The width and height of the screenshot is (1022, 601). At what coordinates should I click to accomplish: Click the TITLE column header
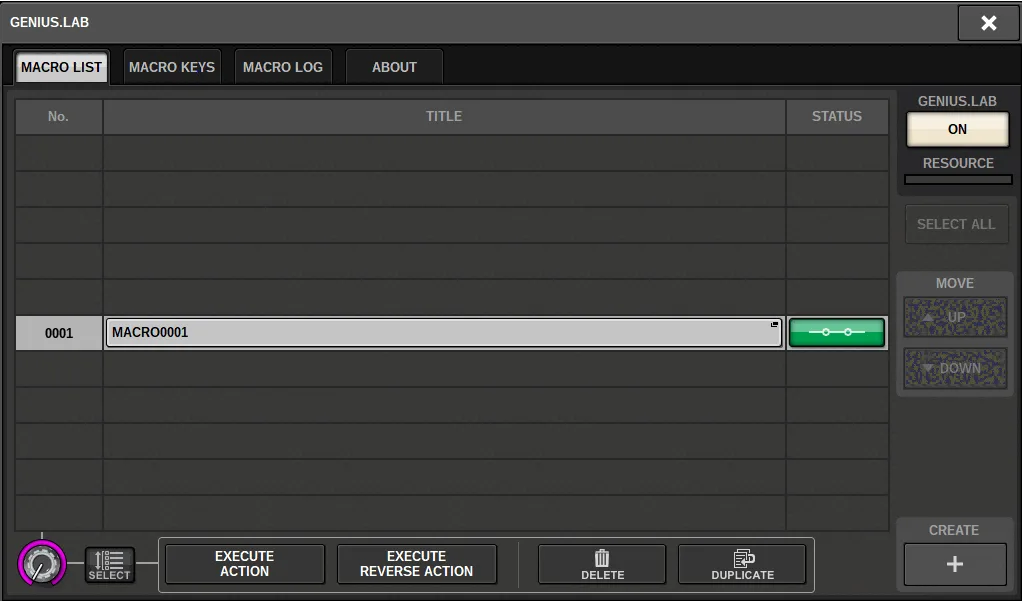444,117
